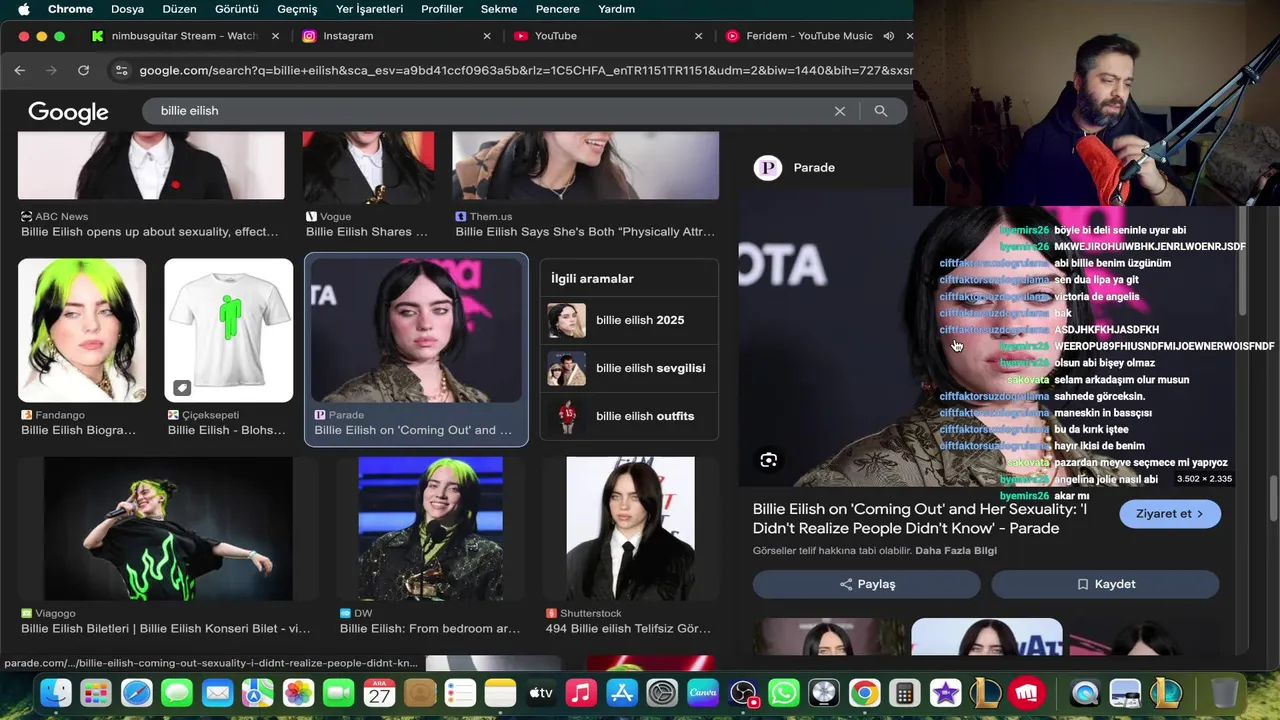This screenshot has width=1280, height=720.
Task: Click the Ziyaret et button
Action: tap(1170, 514)
